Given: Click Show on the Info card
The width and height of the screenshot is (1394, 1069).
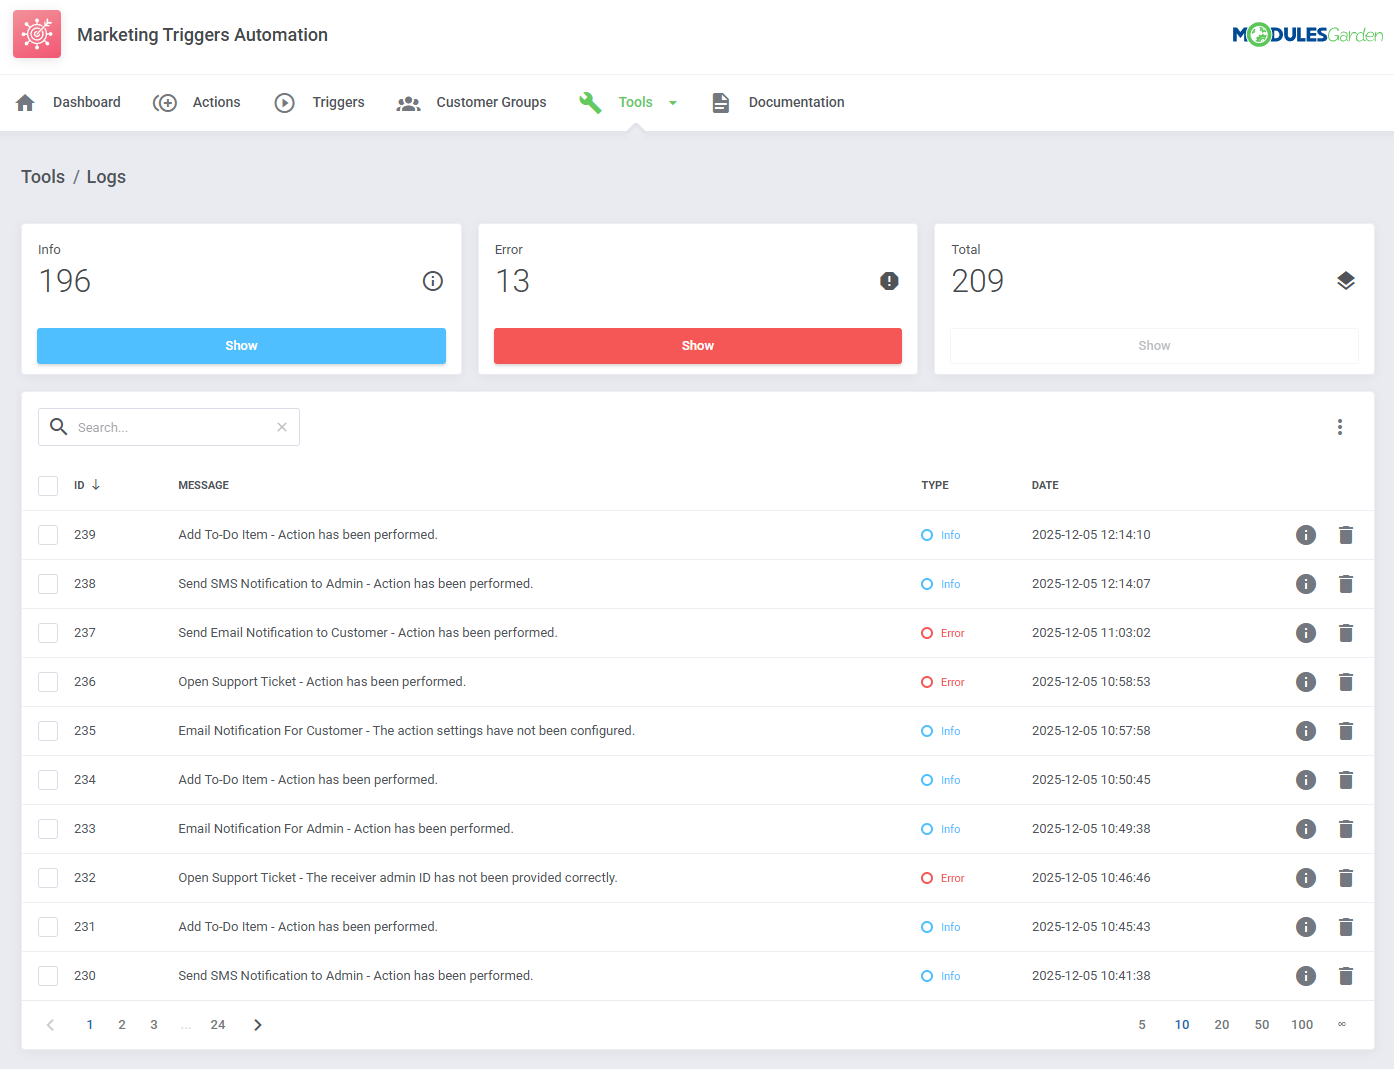Looking at the screenshot, I should 241,345.
